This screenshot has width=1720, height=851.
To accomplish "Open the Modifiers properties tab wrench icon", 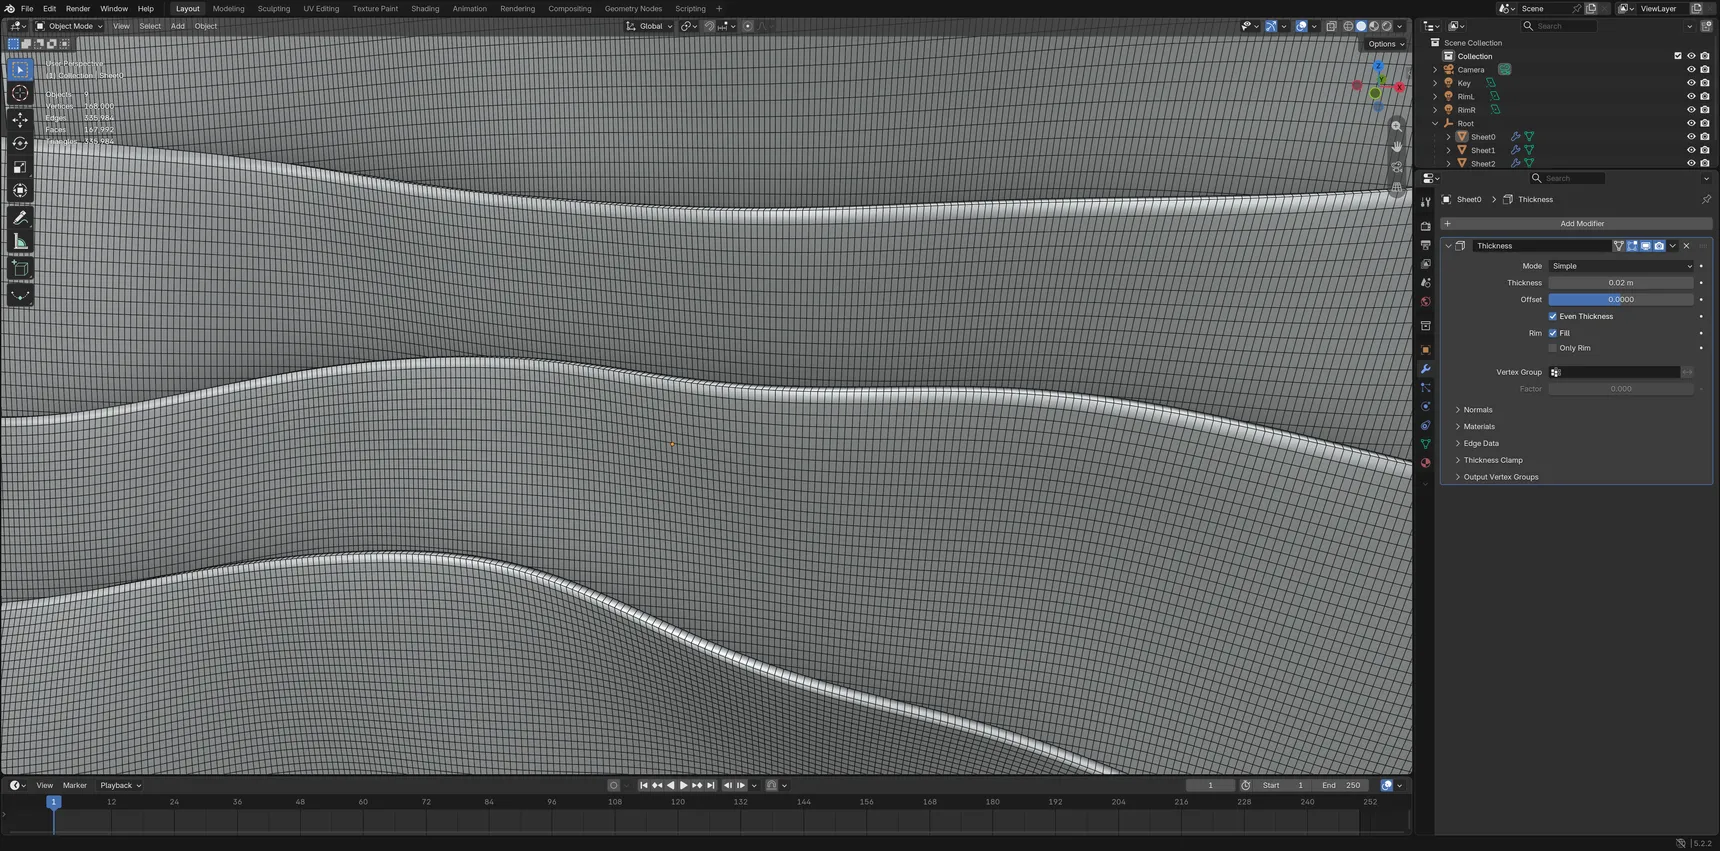I will click(x=1426, y=369).
